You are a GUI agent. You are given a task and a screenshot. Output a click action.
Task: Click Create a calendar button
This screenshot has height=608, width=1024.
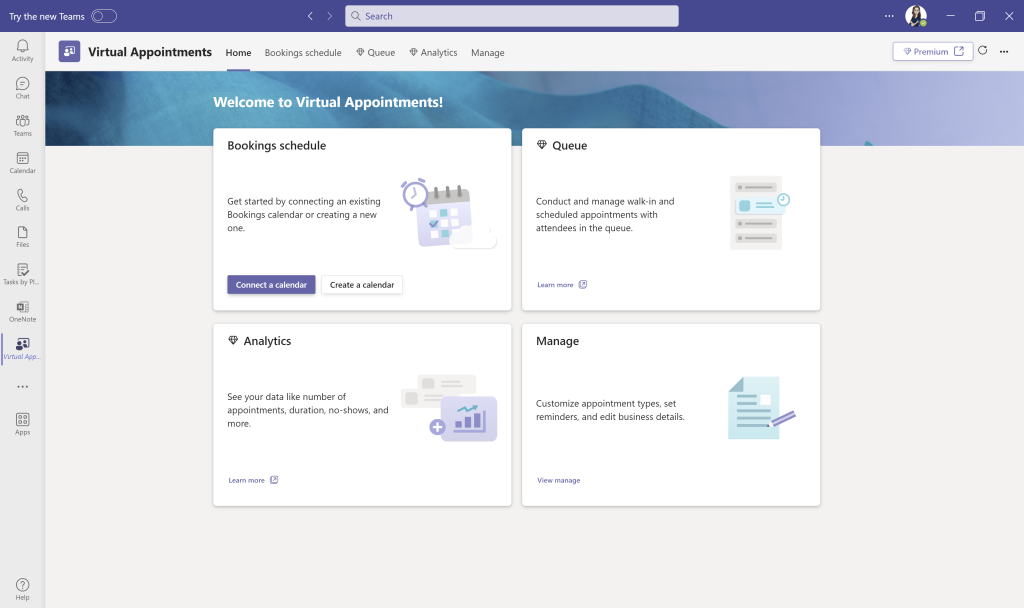pos(362,285)
